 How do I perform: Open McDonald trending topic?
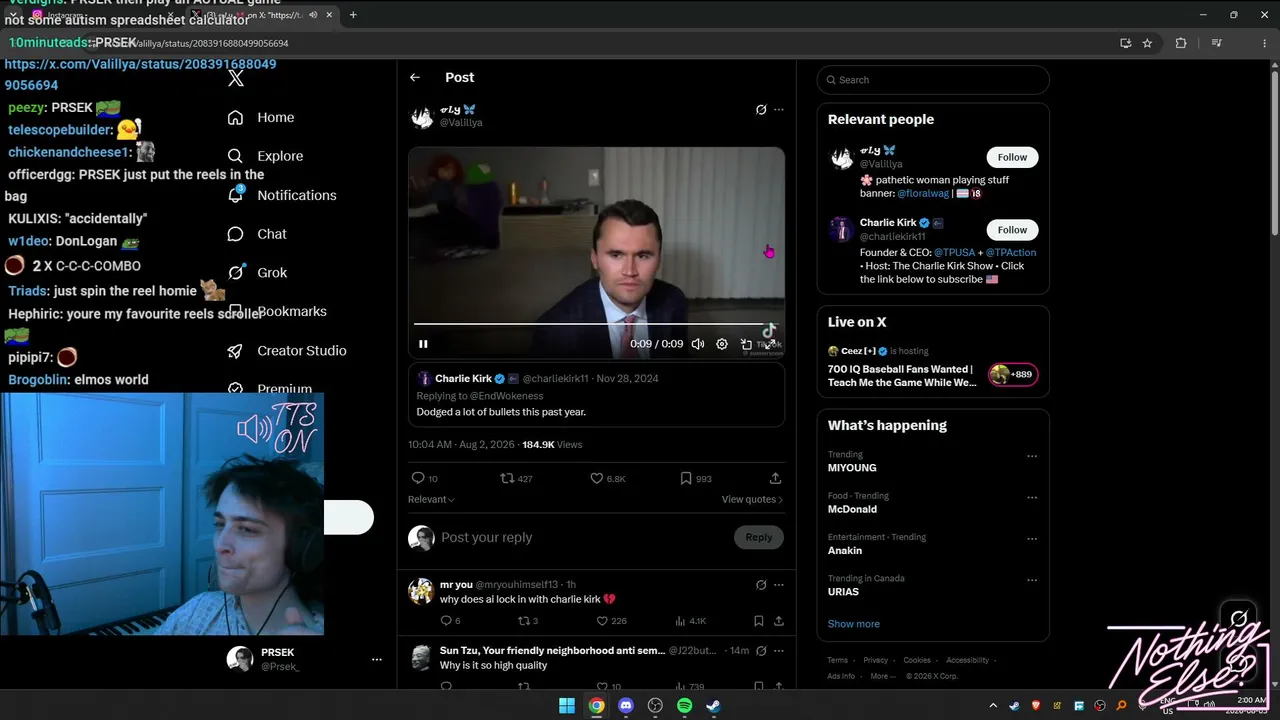point(852,509)
